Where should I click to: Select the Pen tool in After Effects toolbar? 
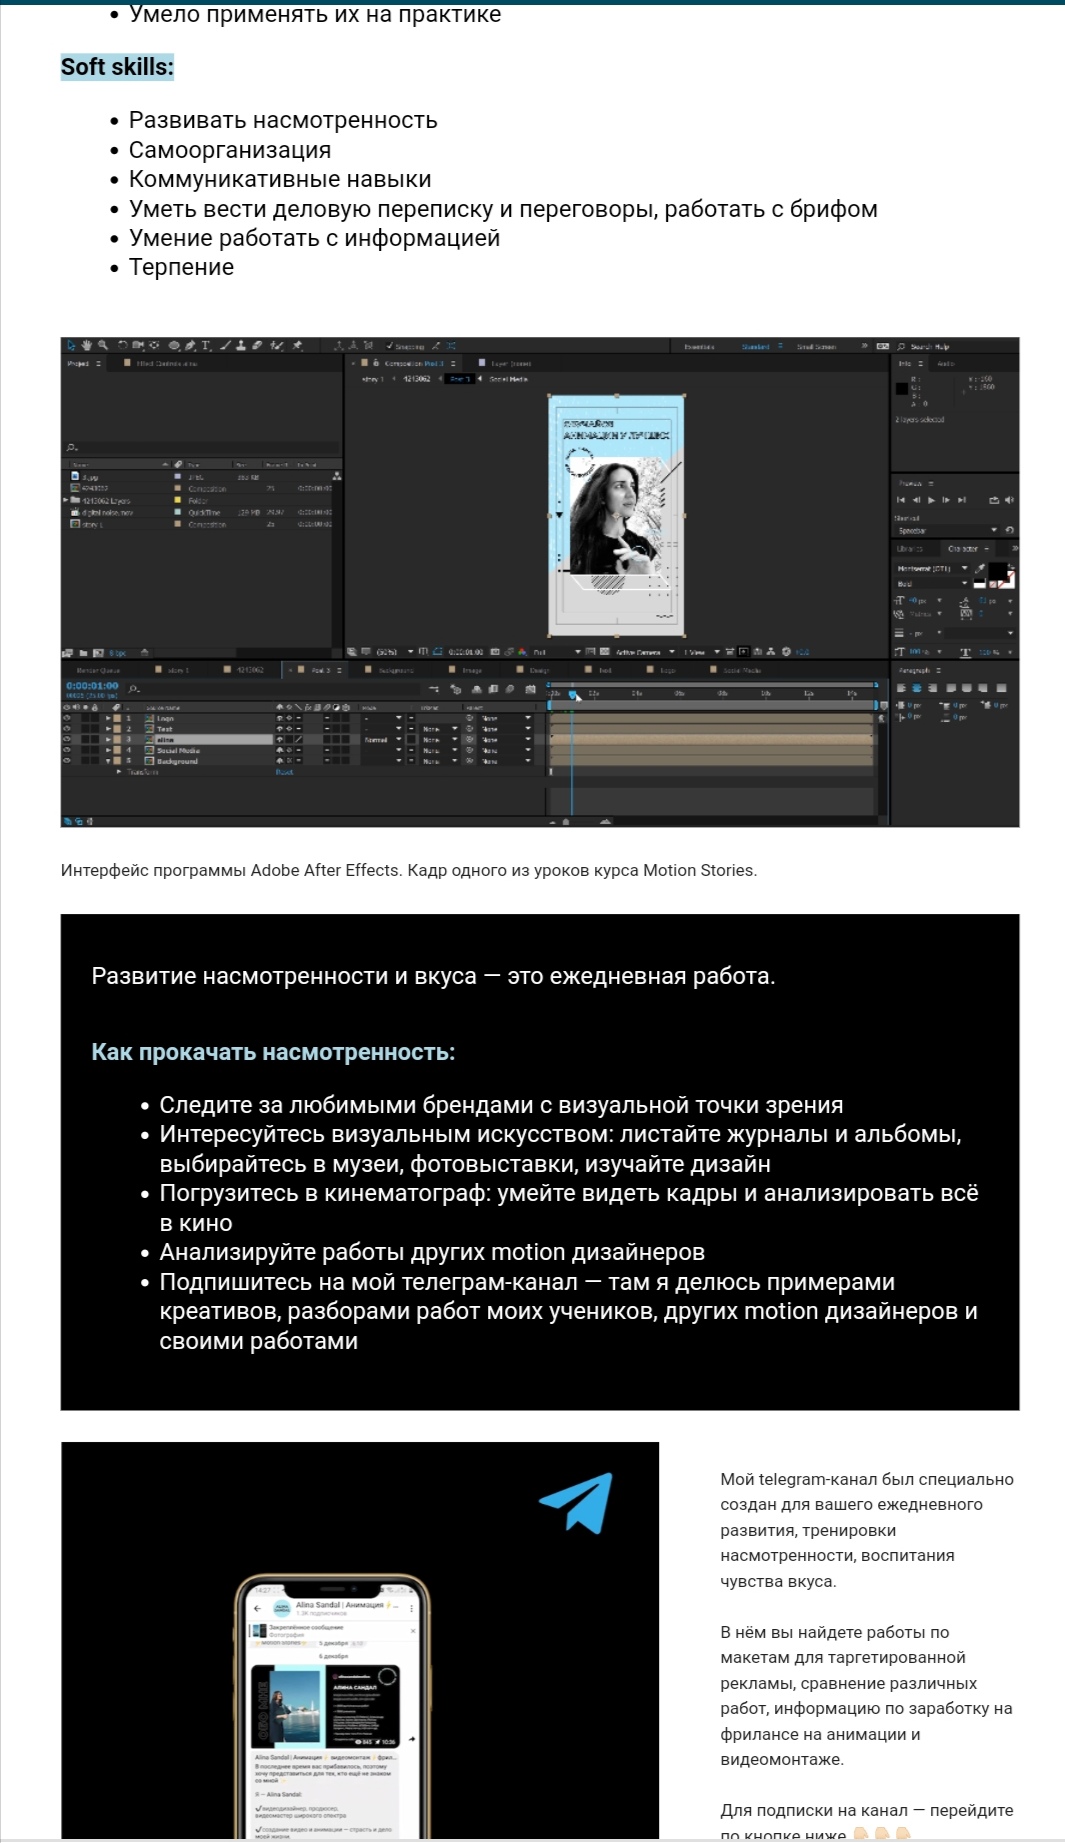pyautogui.click(x=190, y=346)
